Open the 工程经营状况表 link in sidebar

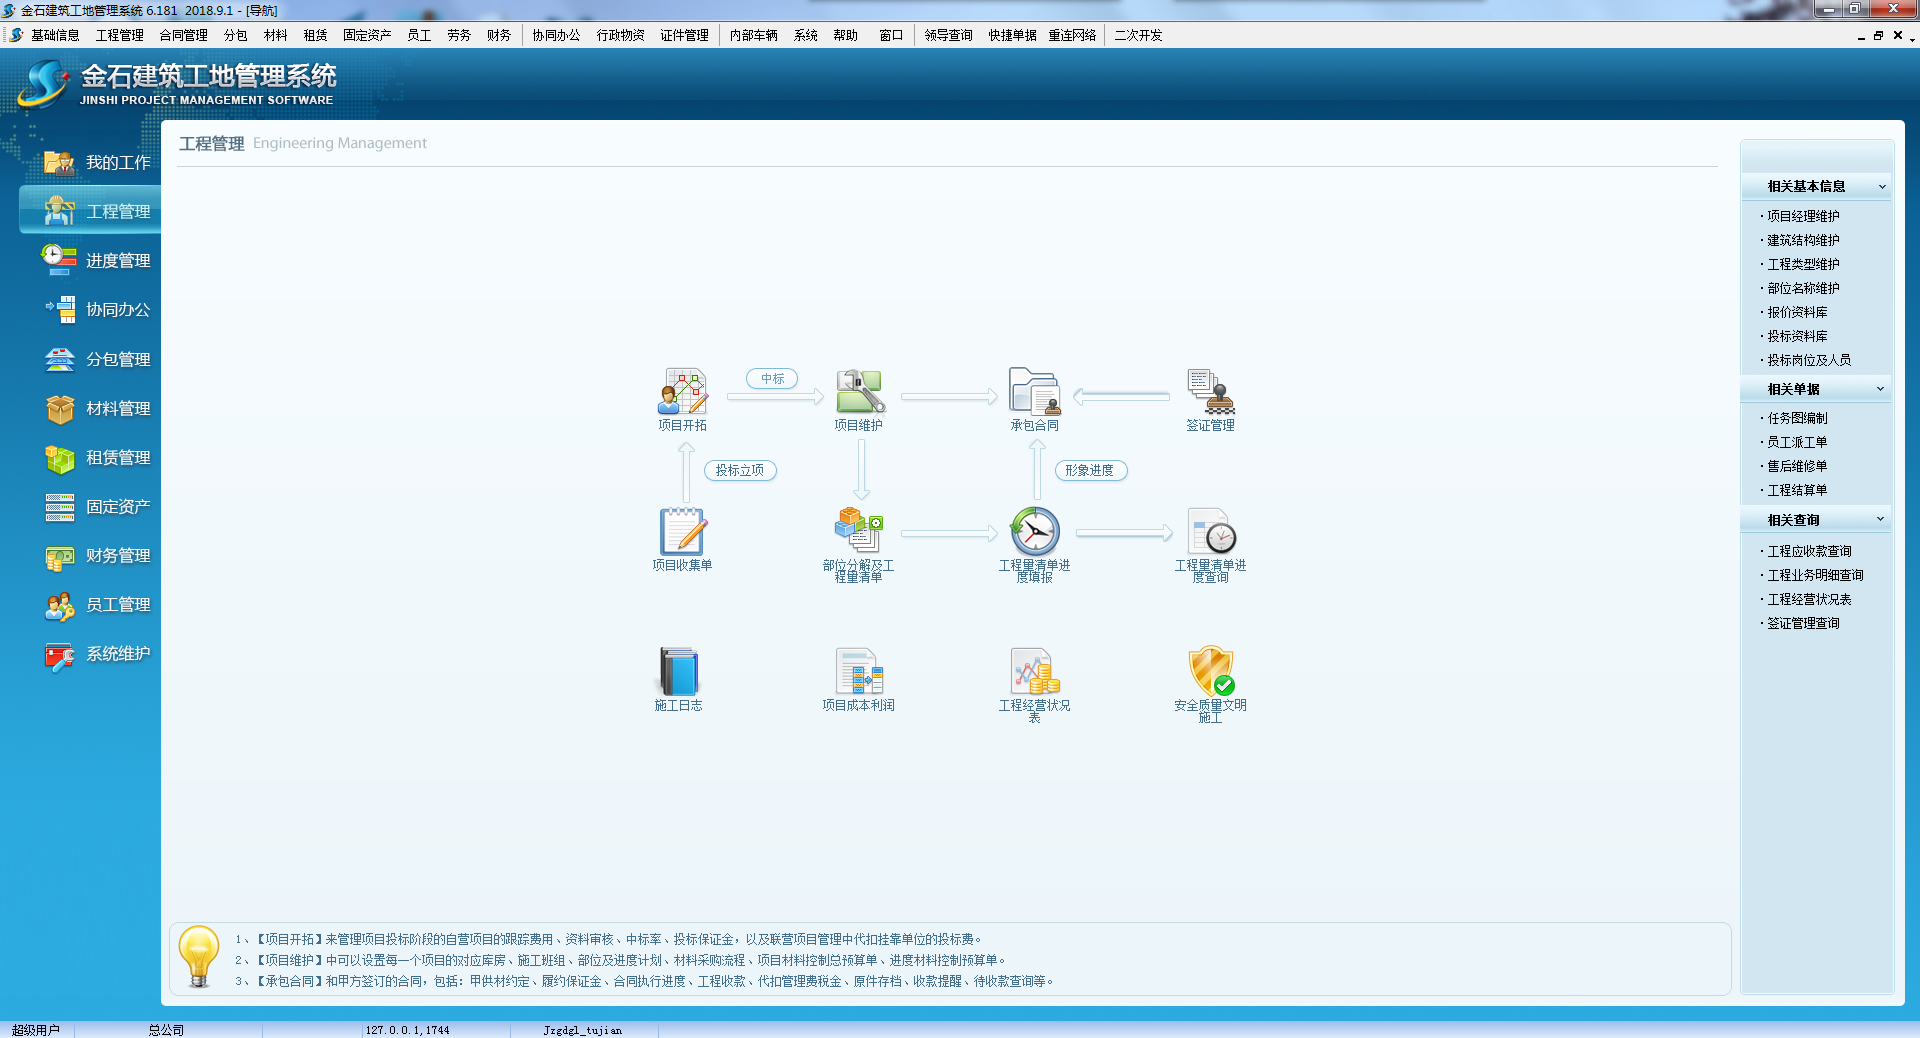click(1809, 599)
